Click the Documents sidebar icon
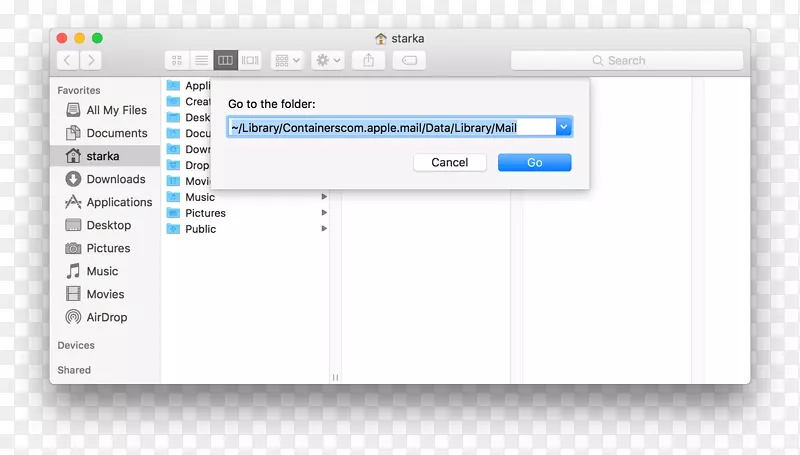 (x=73, y=133)
